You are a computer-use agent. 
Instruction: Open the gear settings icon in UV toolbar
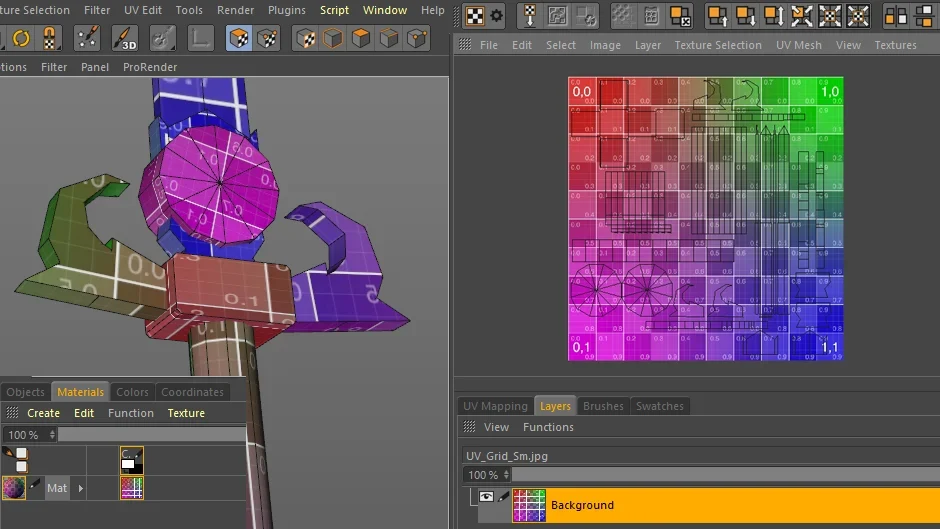point(497,16)
